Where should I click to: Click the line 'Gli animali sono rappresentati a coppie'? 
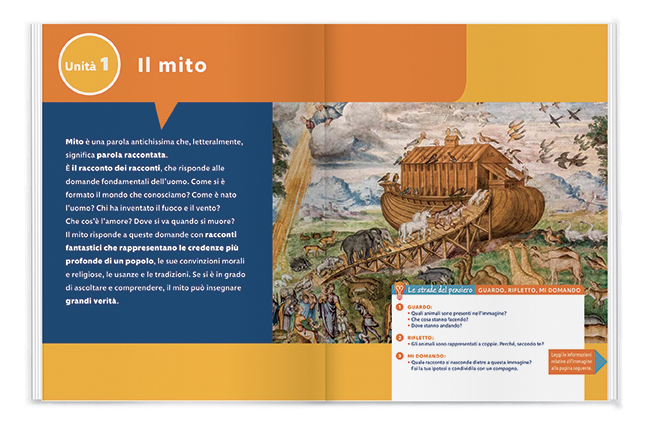tap(454, 344)
